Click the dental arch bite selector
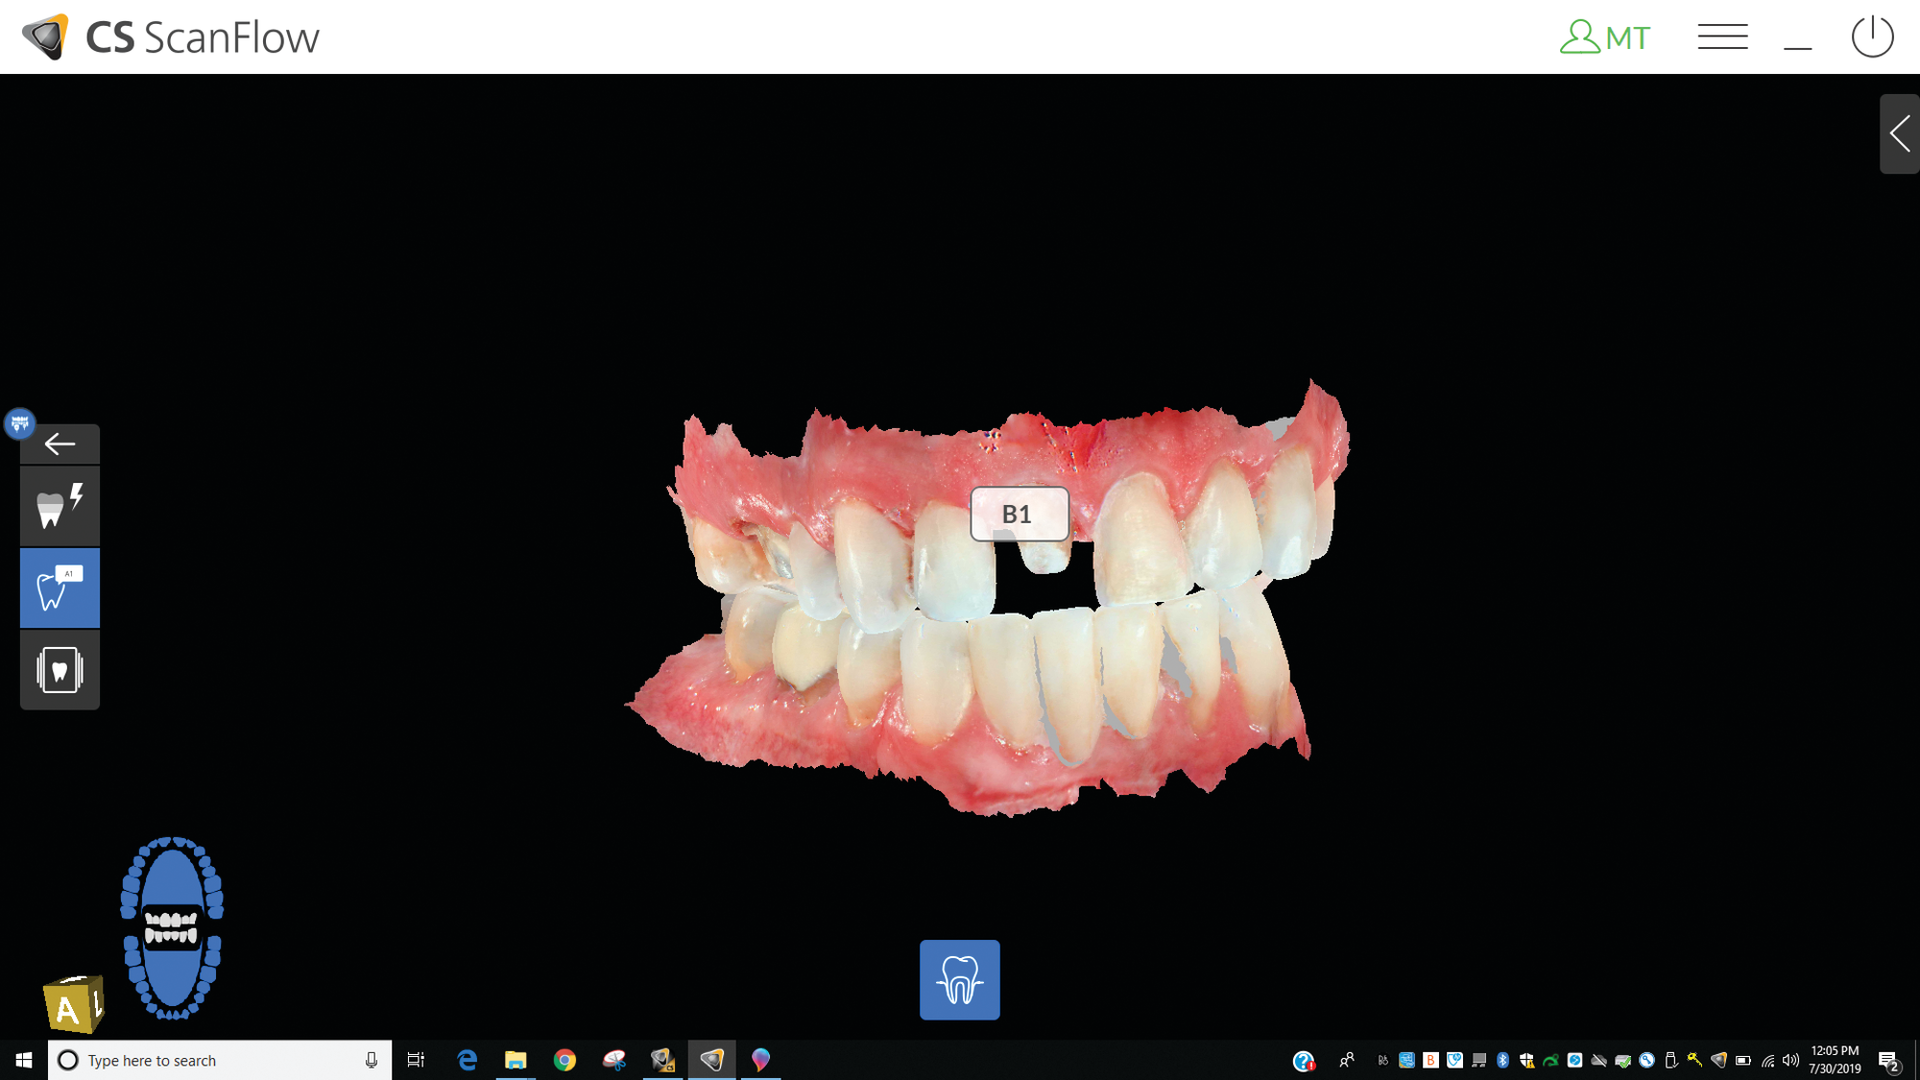The height and width of the screenshot is (1080, 1920). [x=172, y=928]
